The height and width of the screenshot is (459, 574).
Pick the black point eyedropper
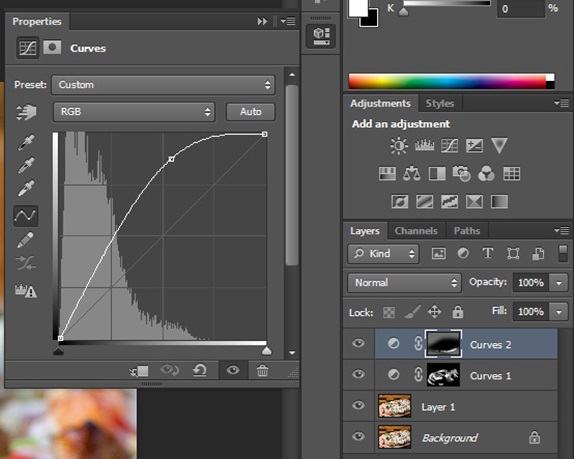tap(26, 142)
